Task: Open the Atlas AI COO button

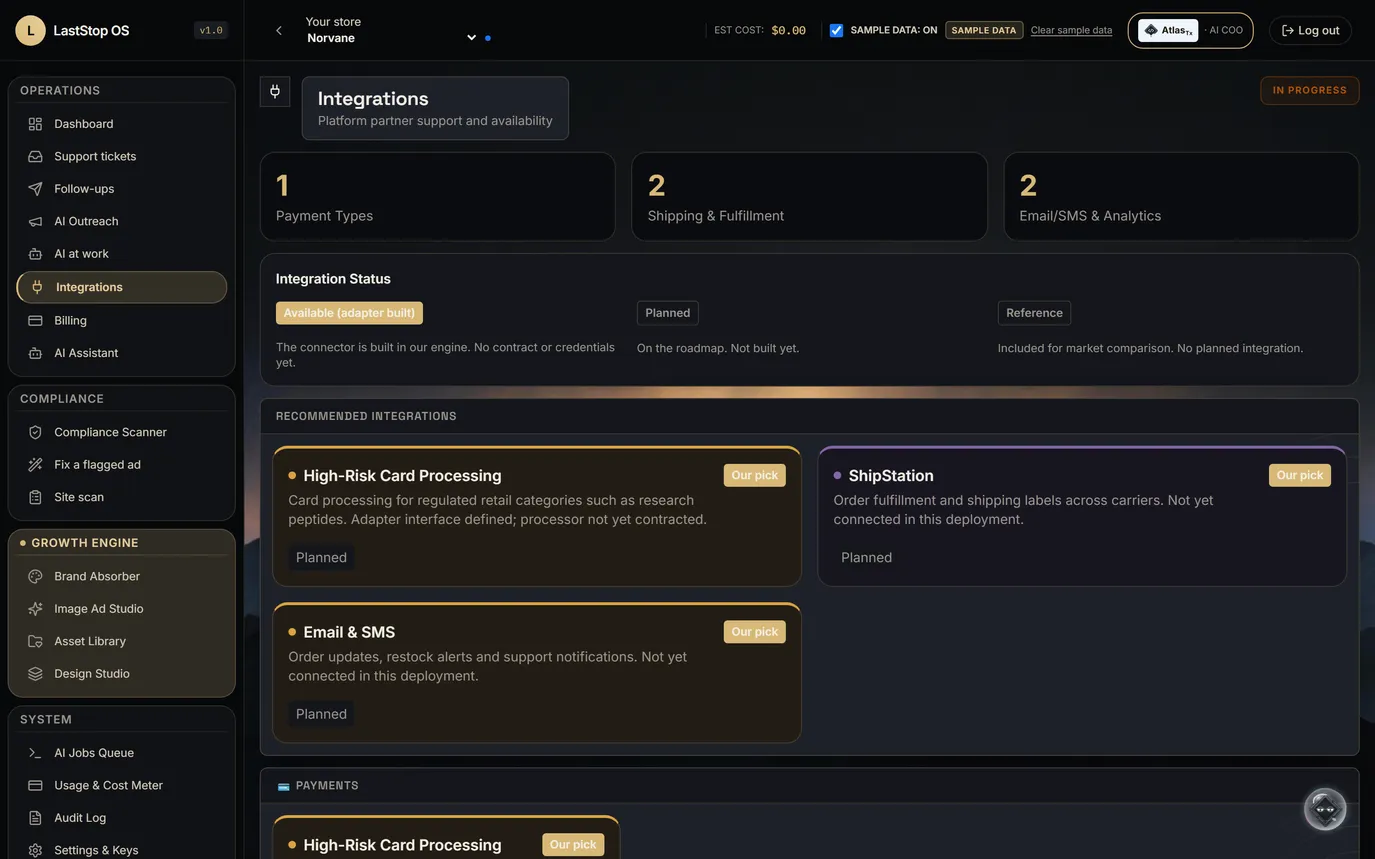Action: tap(1190, 30)
